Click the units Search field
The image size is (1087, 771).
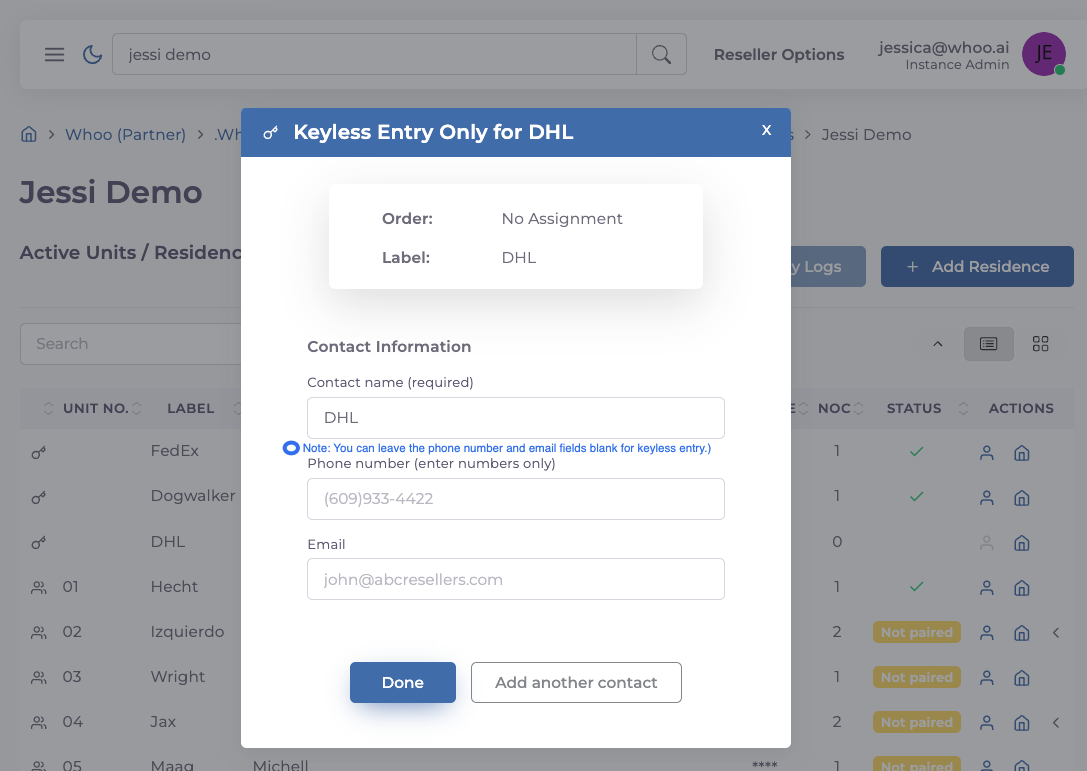(x=131, y=344)
